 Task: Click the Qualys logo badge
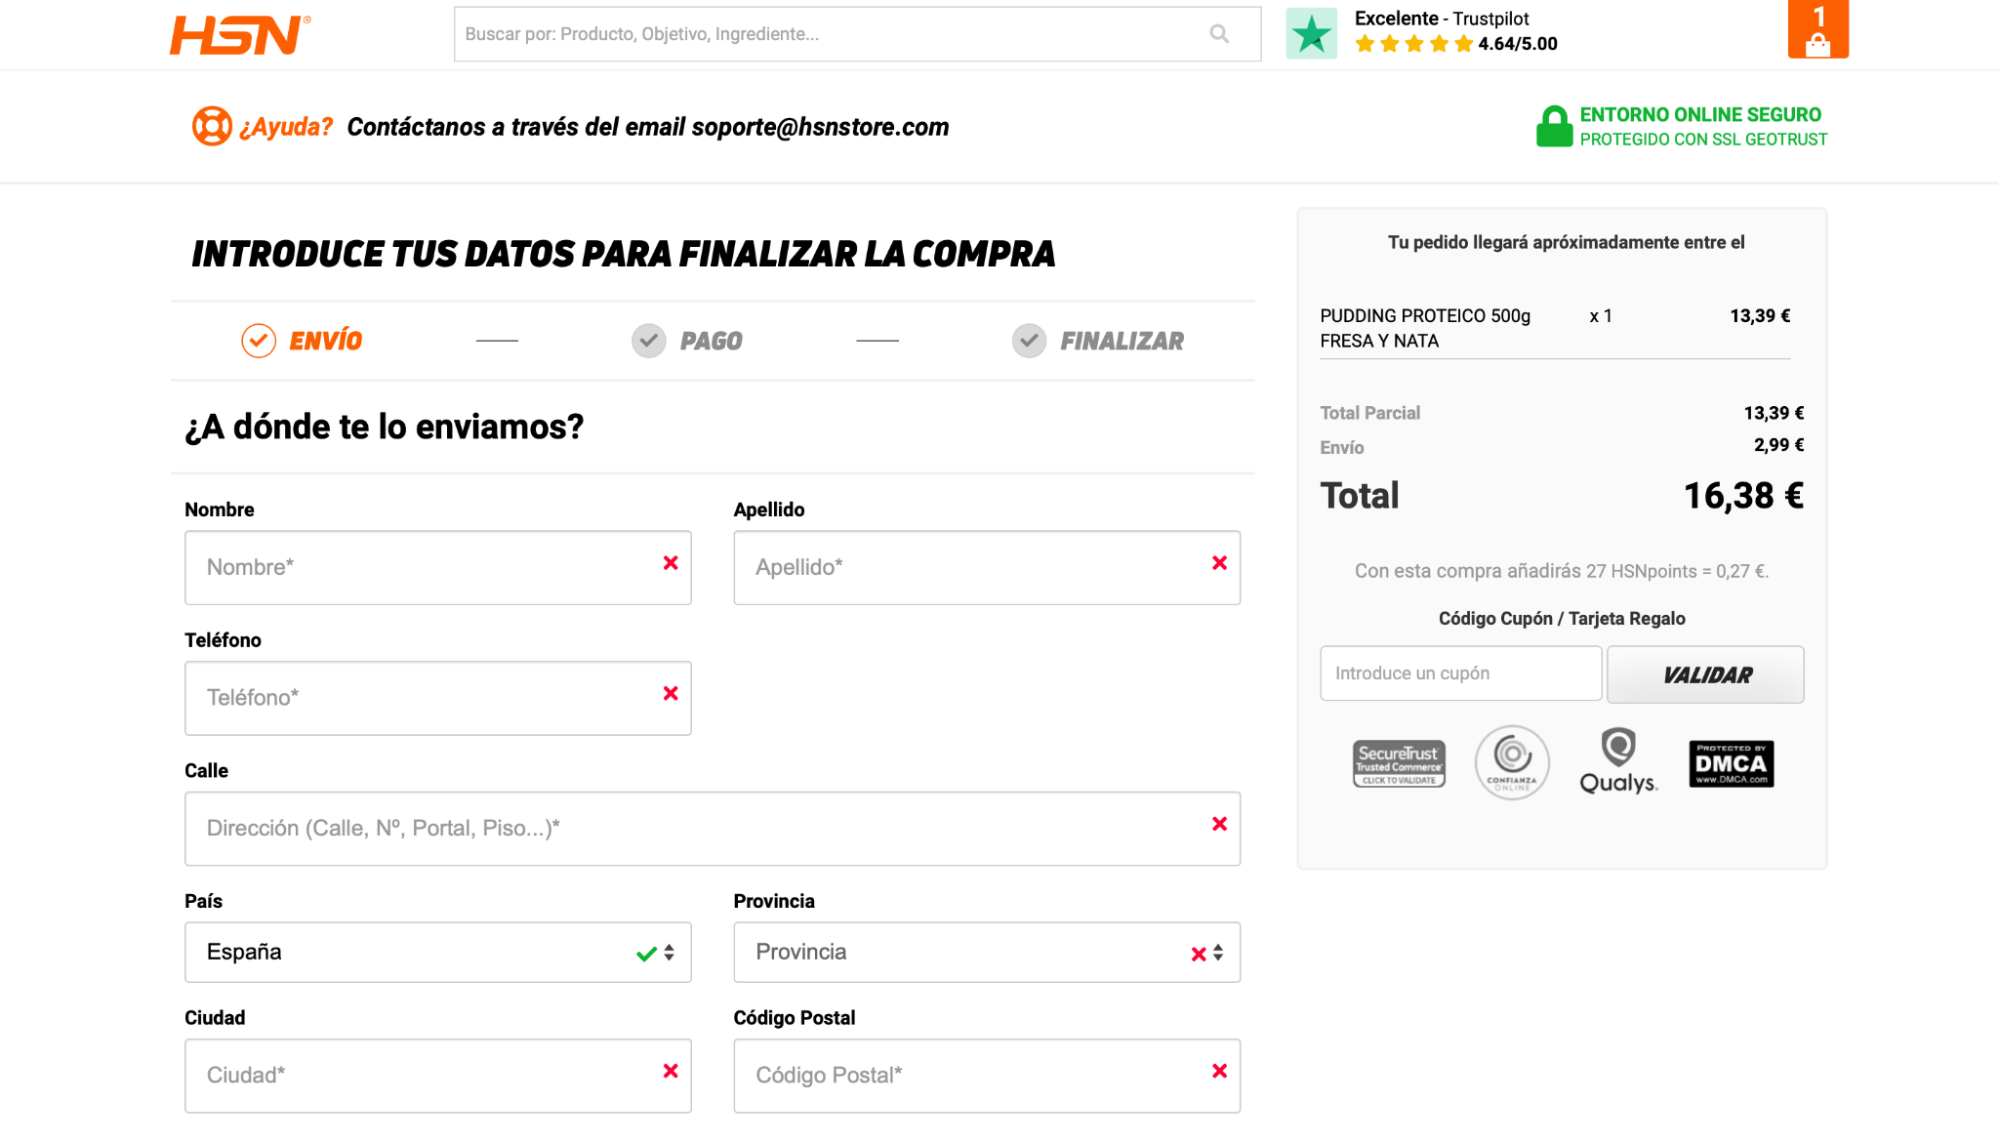point(1617,762)
